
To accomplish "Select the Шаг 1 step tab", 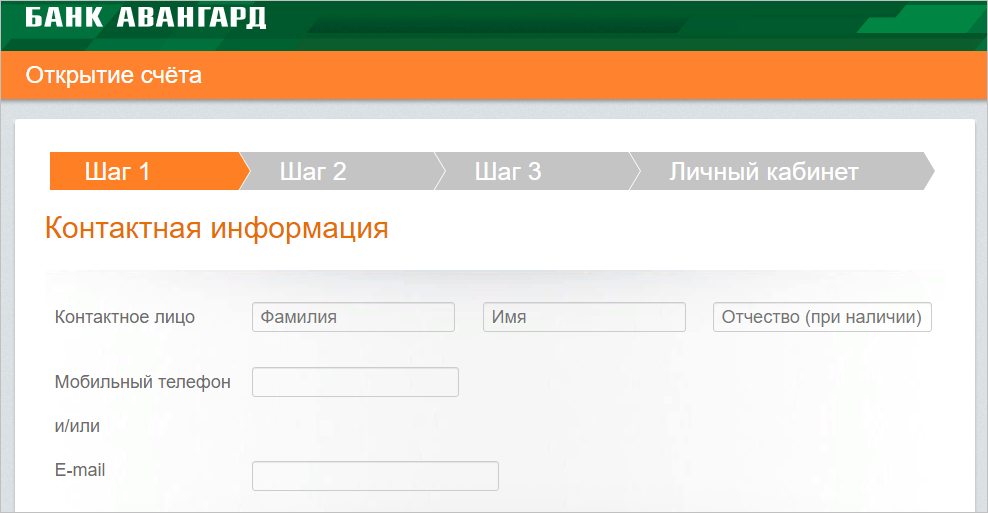I will tap(149, 171).
